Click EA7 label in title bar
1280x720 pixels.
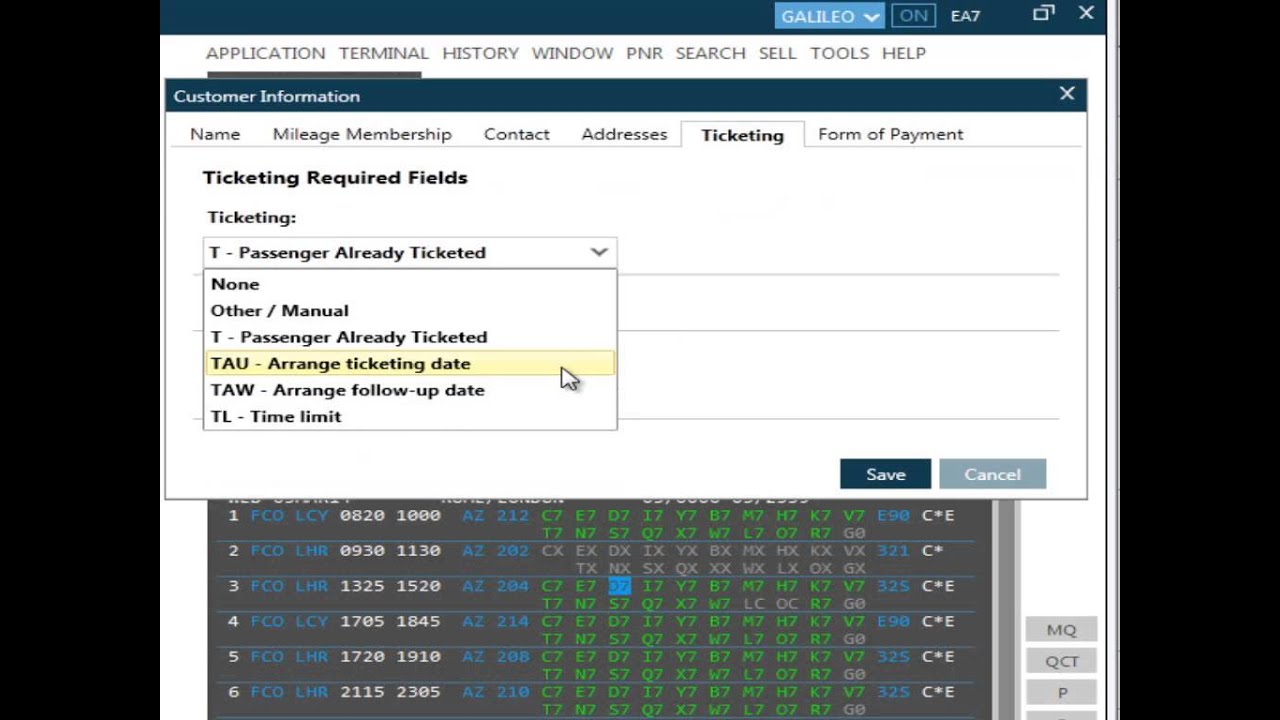965,16
